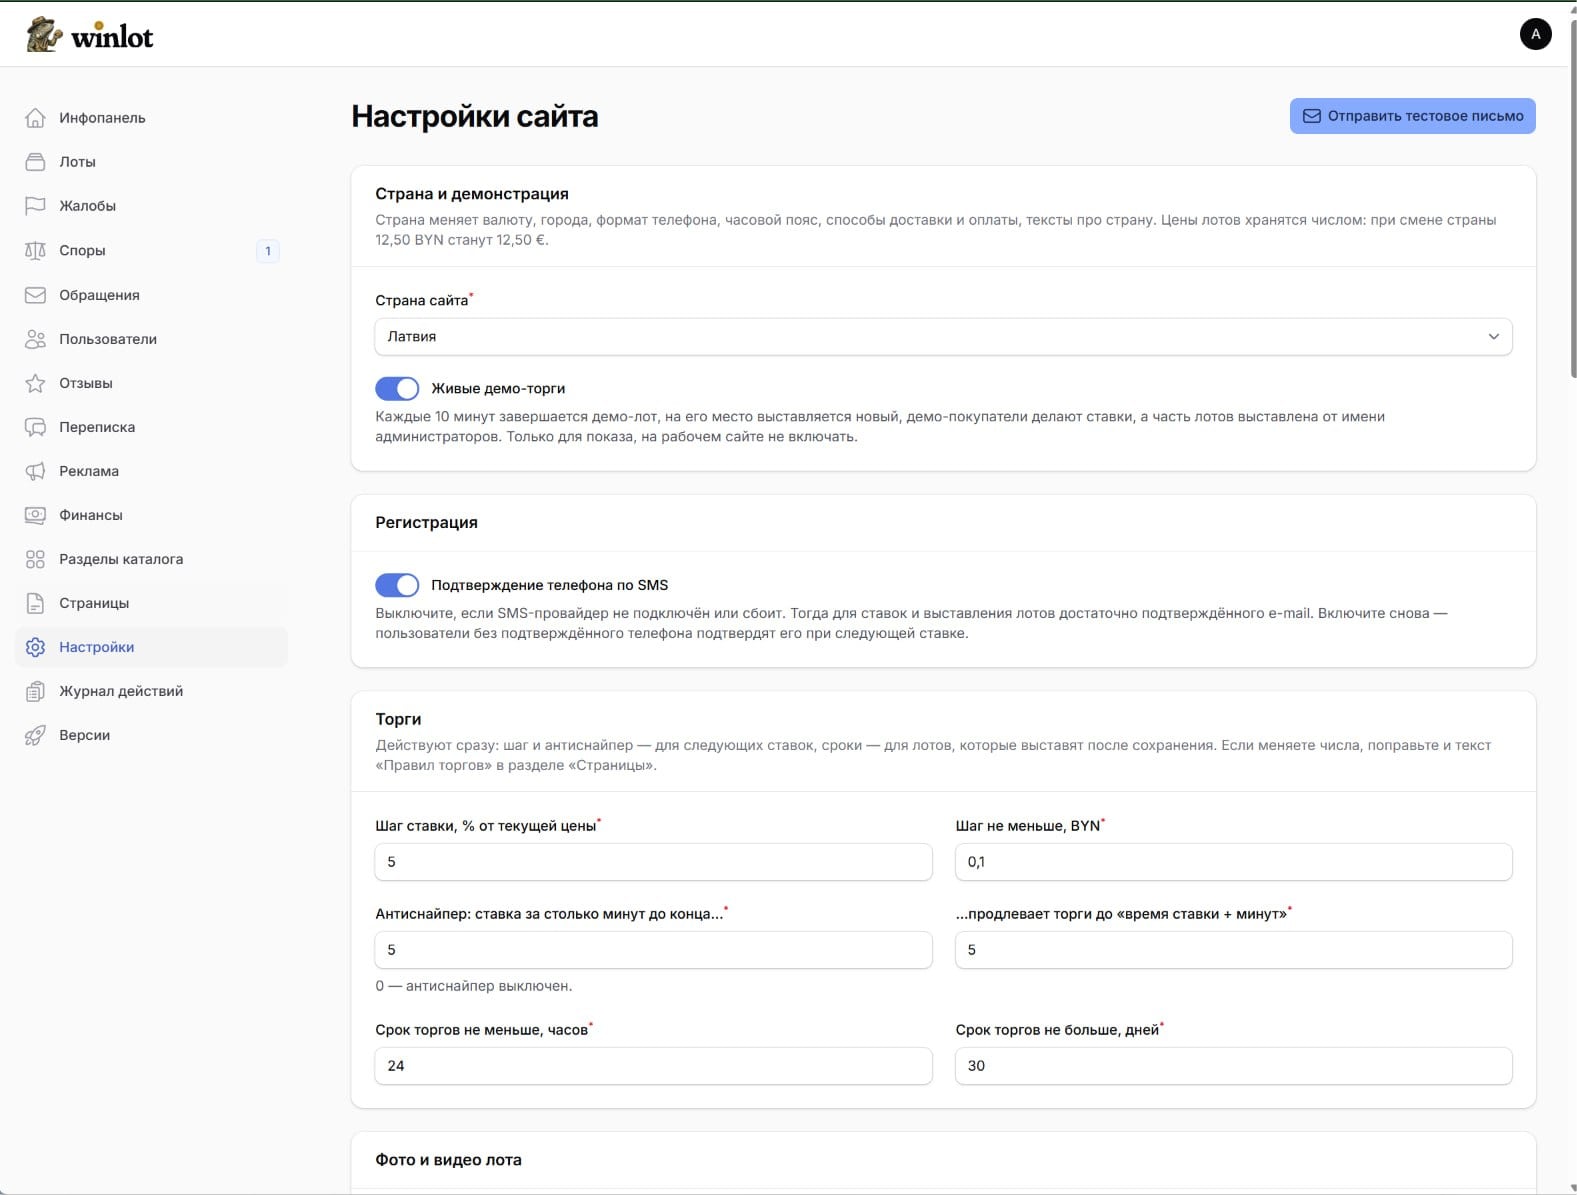Screen dimensions: 1577x1195
Task: Click the Пользователи people icon
Action: pos(35,339)
